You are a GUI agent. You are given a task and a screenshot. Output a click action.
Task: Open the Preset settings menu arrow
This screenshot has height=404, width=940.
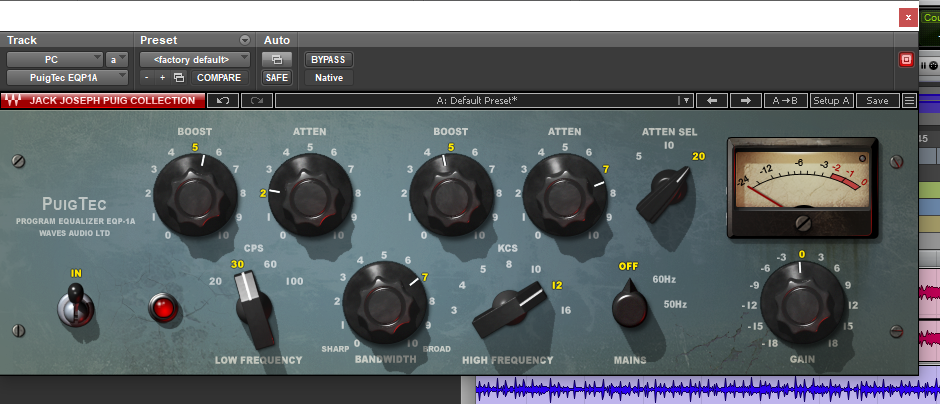click(x=245, y=40)
